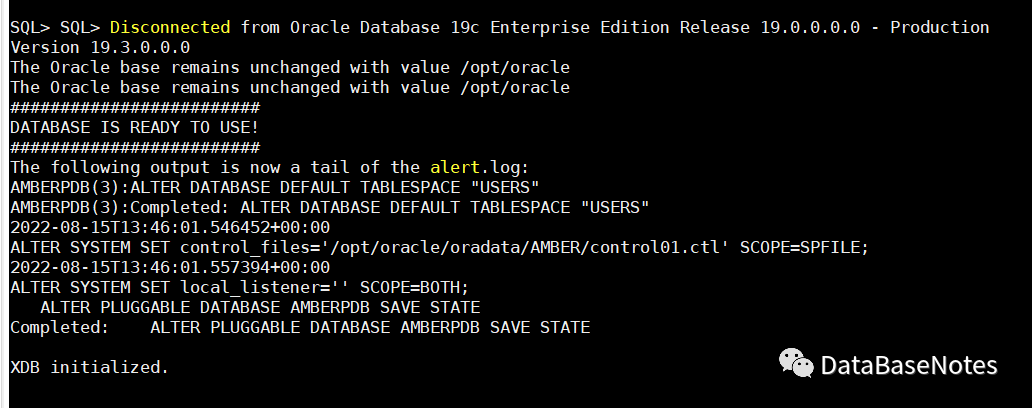1032x408 pixels.
Task: Click the DataBaseNotes watermark text
Action: 908,366
